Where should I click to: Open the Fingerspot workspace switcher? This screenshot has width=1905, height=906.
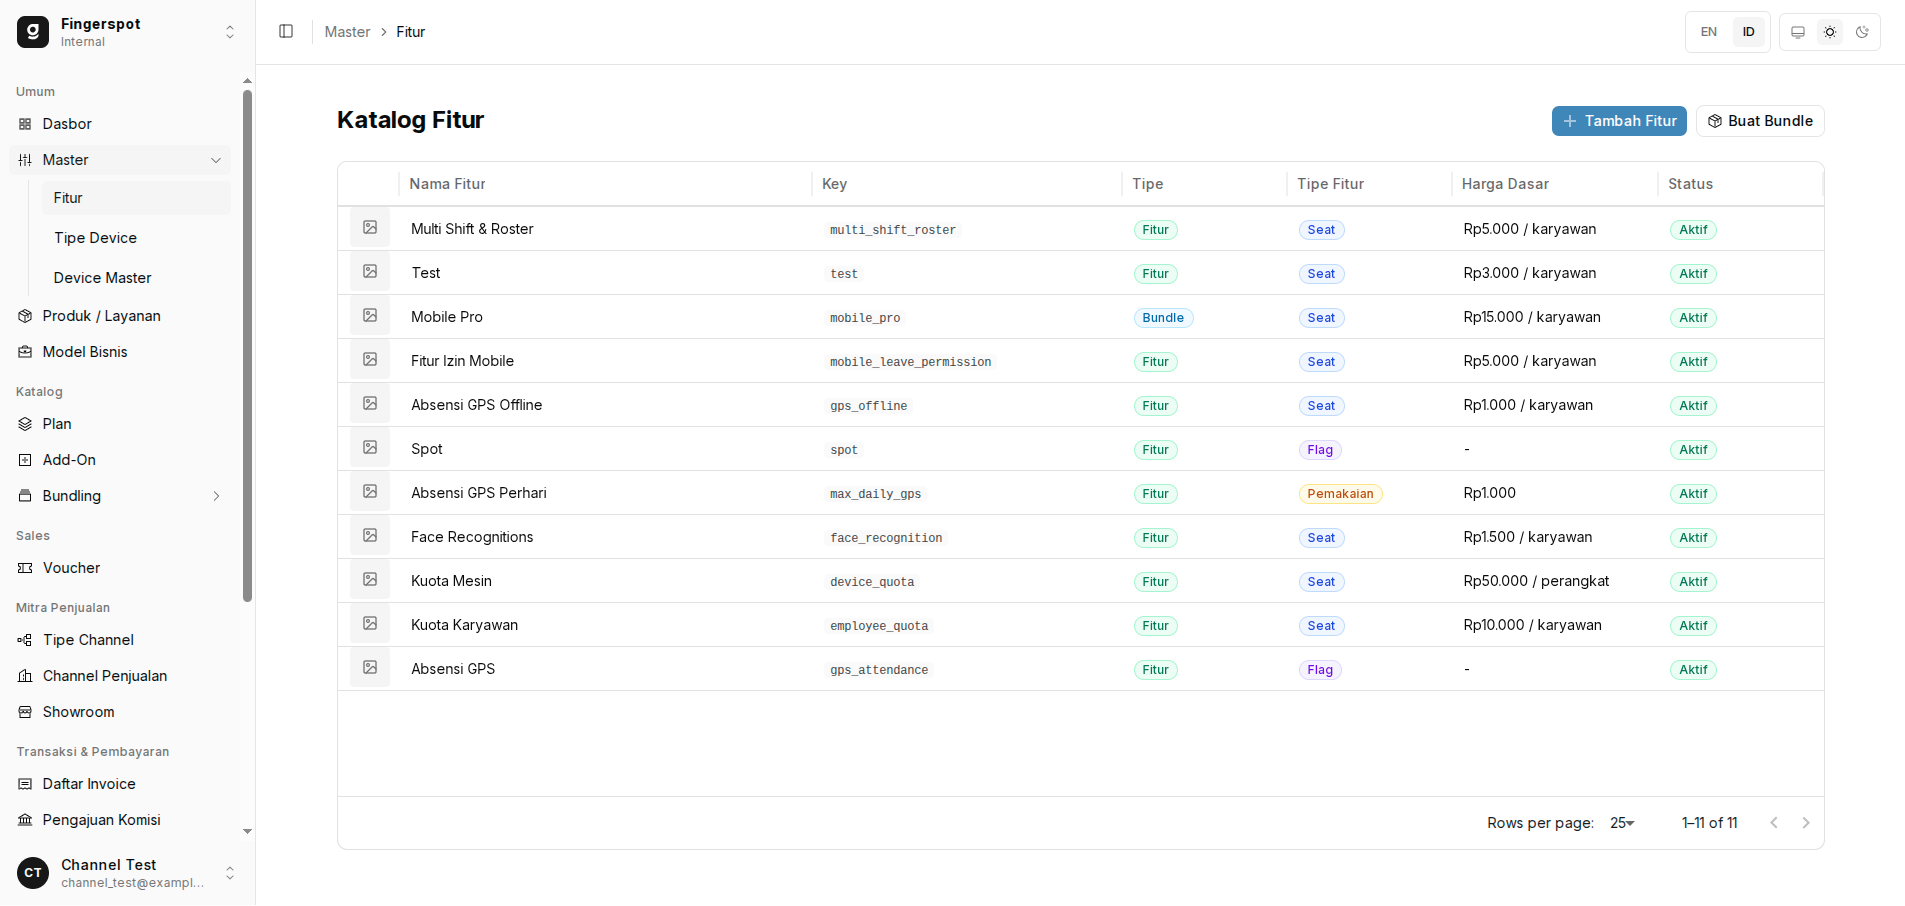point(128,32)
